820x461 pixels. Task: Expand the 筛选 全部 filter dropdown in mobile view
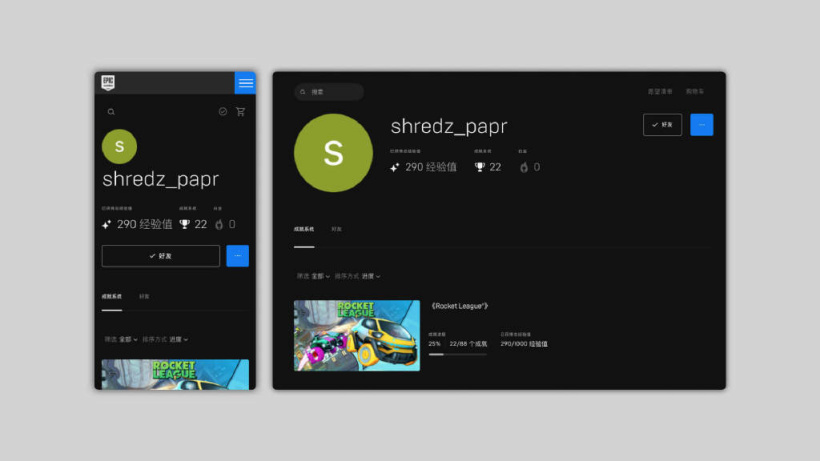[121, 340]
